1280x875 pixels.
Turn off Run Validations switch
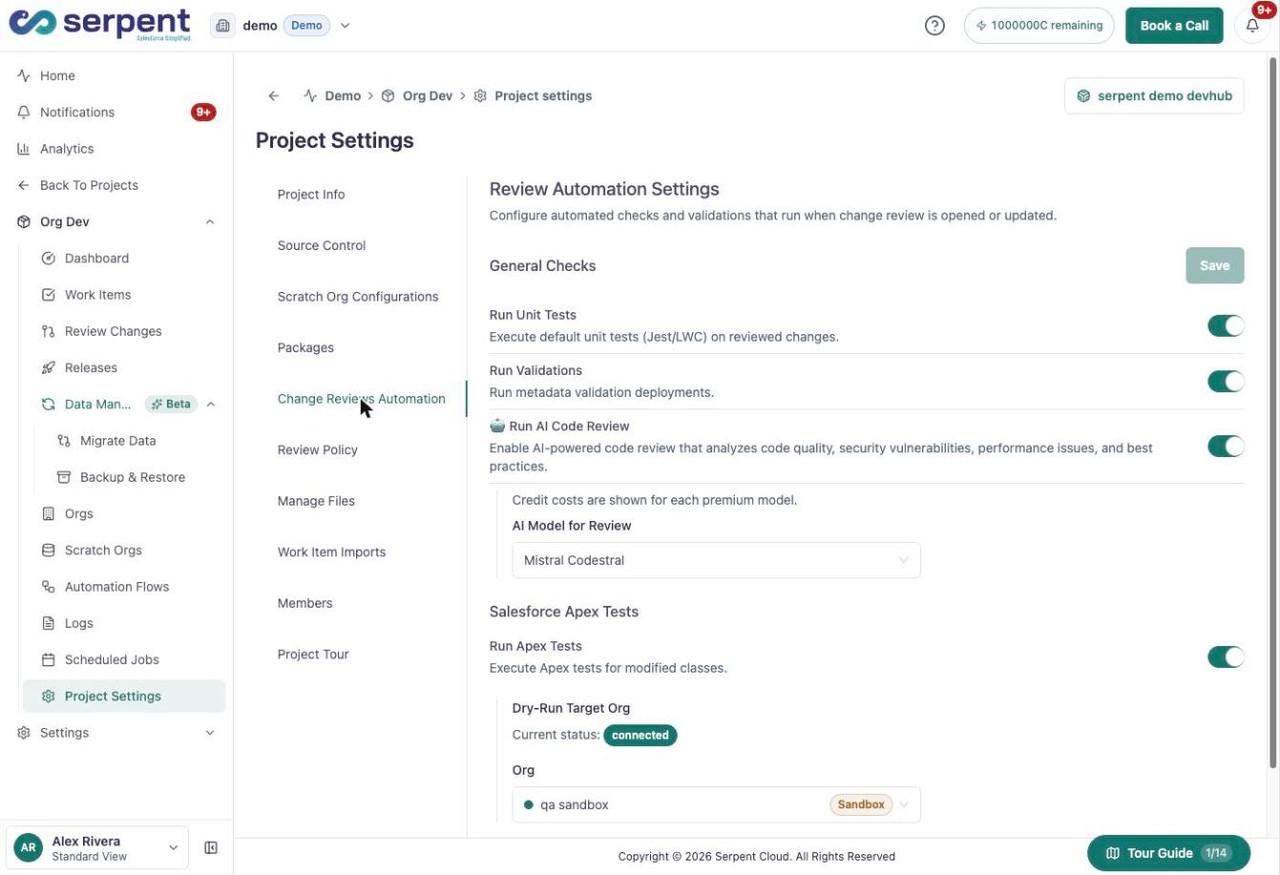point(1225,381)
